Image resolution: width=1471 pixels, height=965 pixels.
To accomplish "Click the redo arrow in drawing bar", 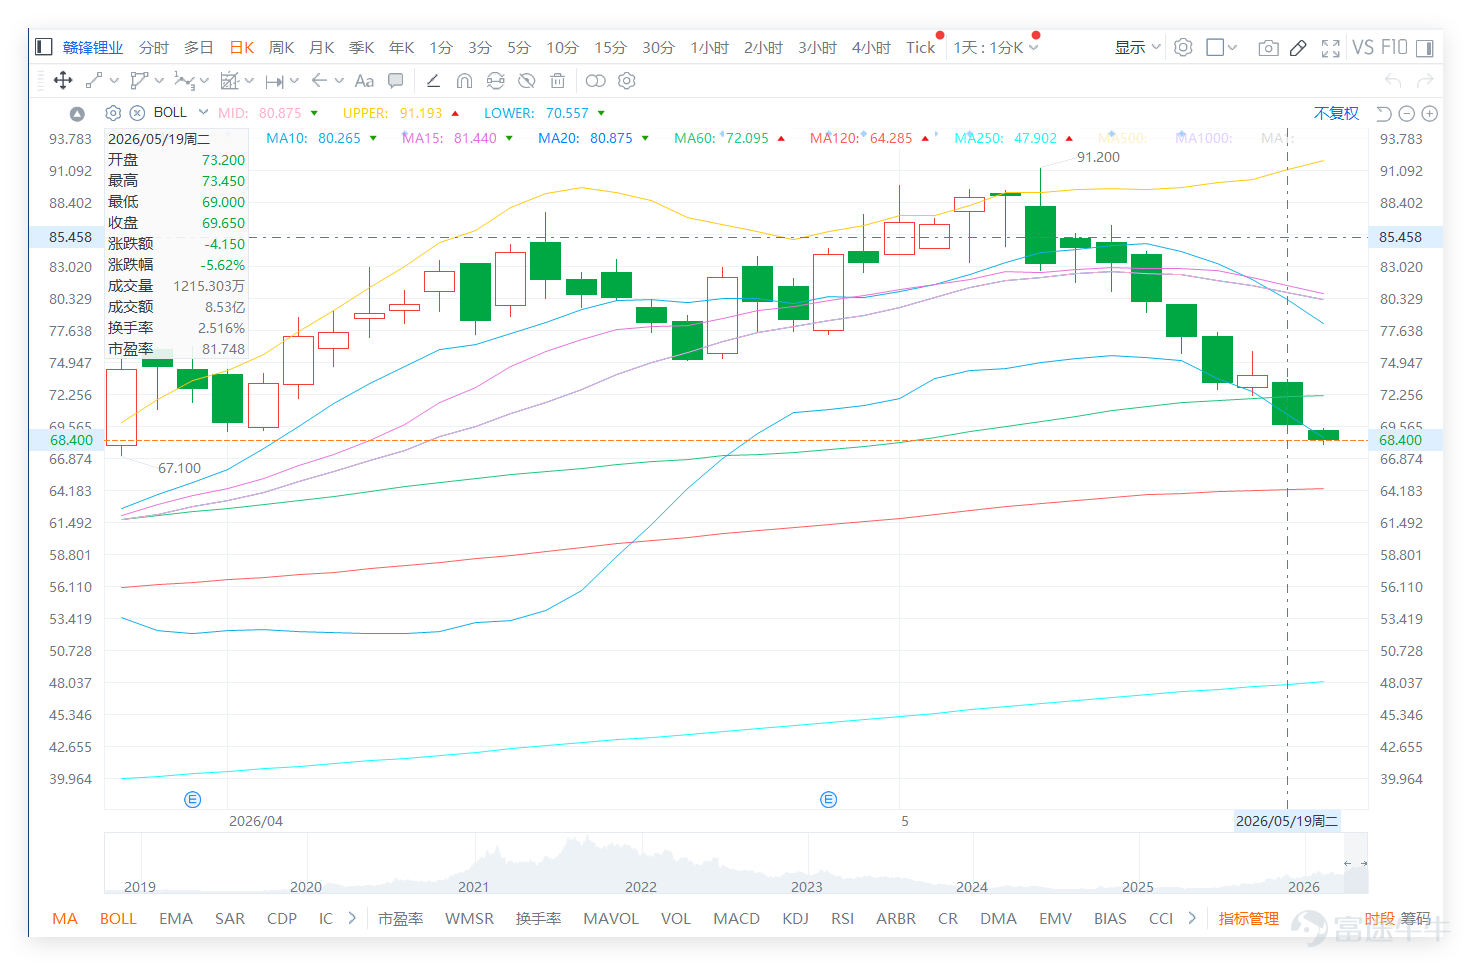I will pyautogui.click(x=1425, y=81).
